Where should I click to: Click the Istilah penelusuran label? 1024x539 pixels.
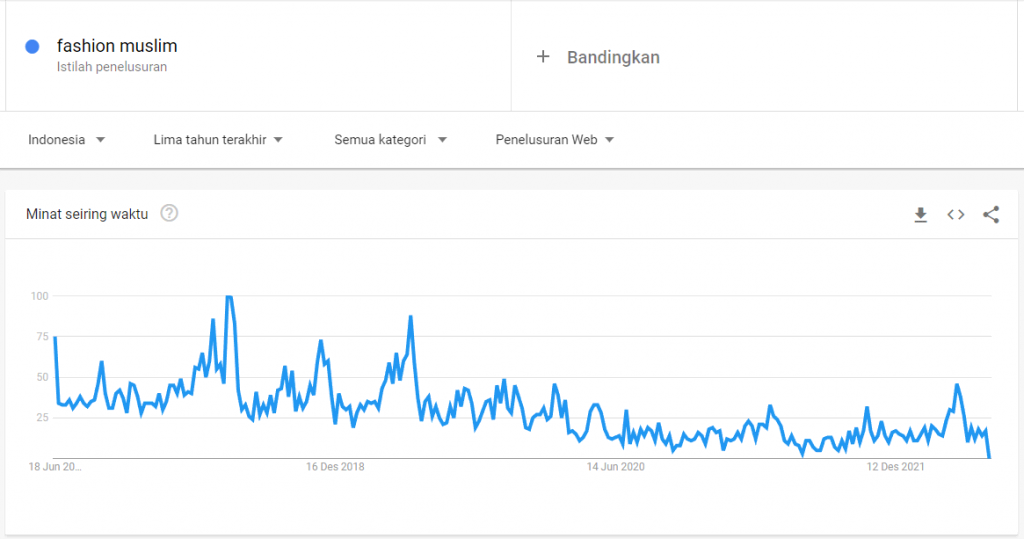coord(112,67)
